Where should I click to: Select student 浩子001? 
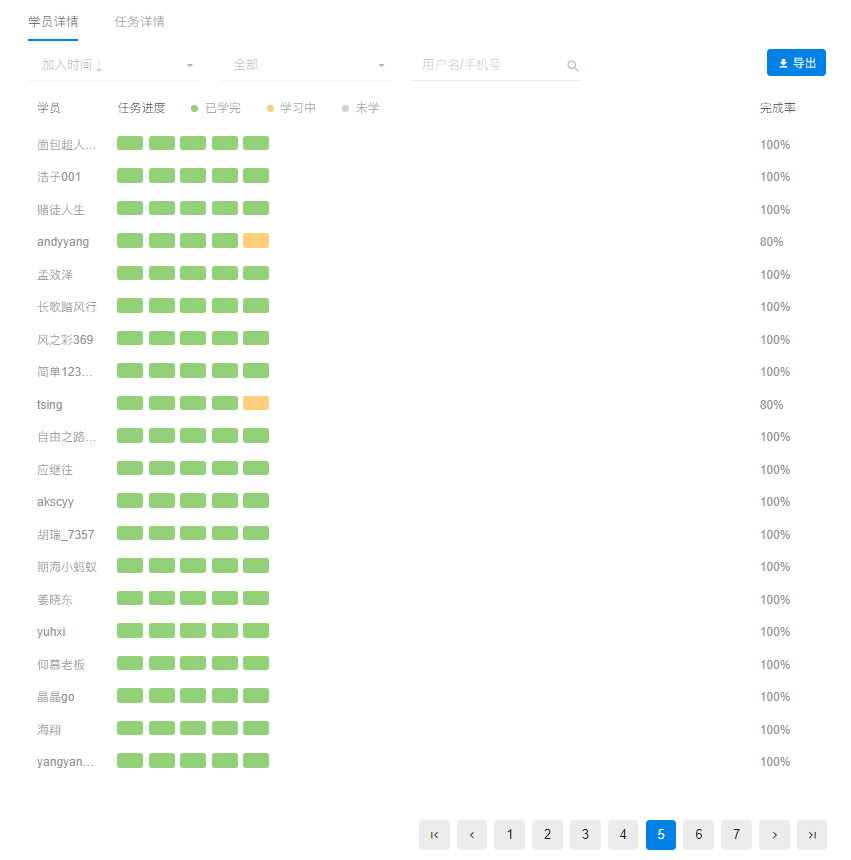pyautogui.click(x=59, y=177)
